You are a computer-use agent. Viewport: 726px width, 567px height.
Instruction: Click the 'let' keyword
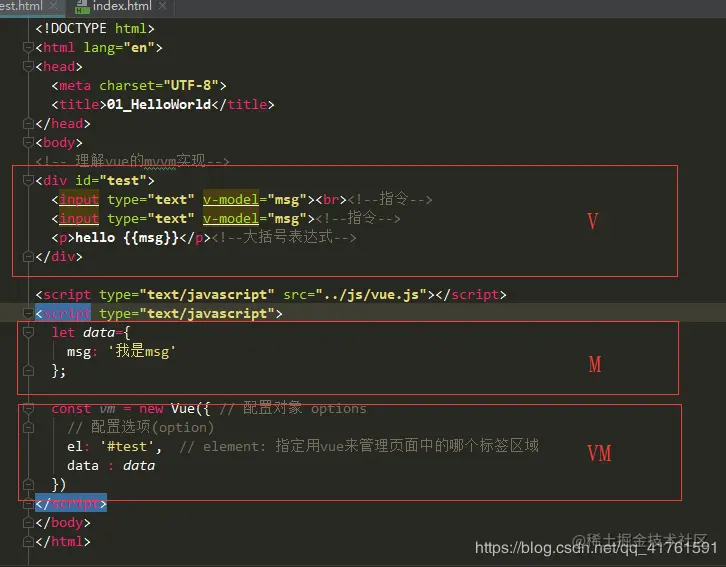pos(63,333)
